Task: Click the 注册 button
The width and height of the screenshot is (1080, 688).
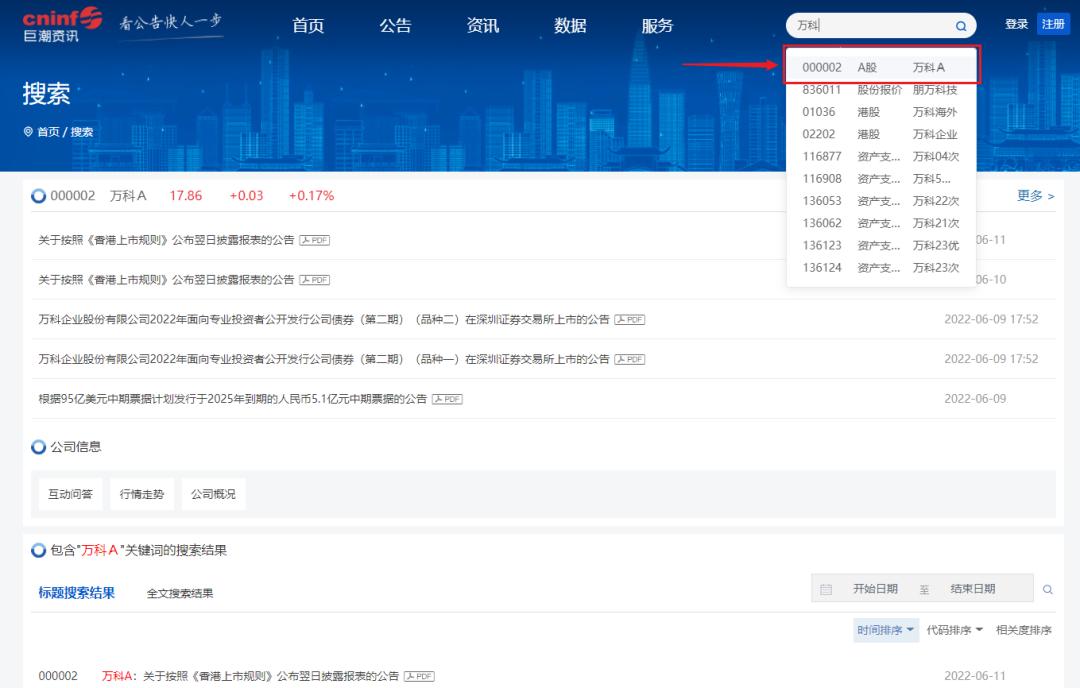Action: coord(1055,22)
